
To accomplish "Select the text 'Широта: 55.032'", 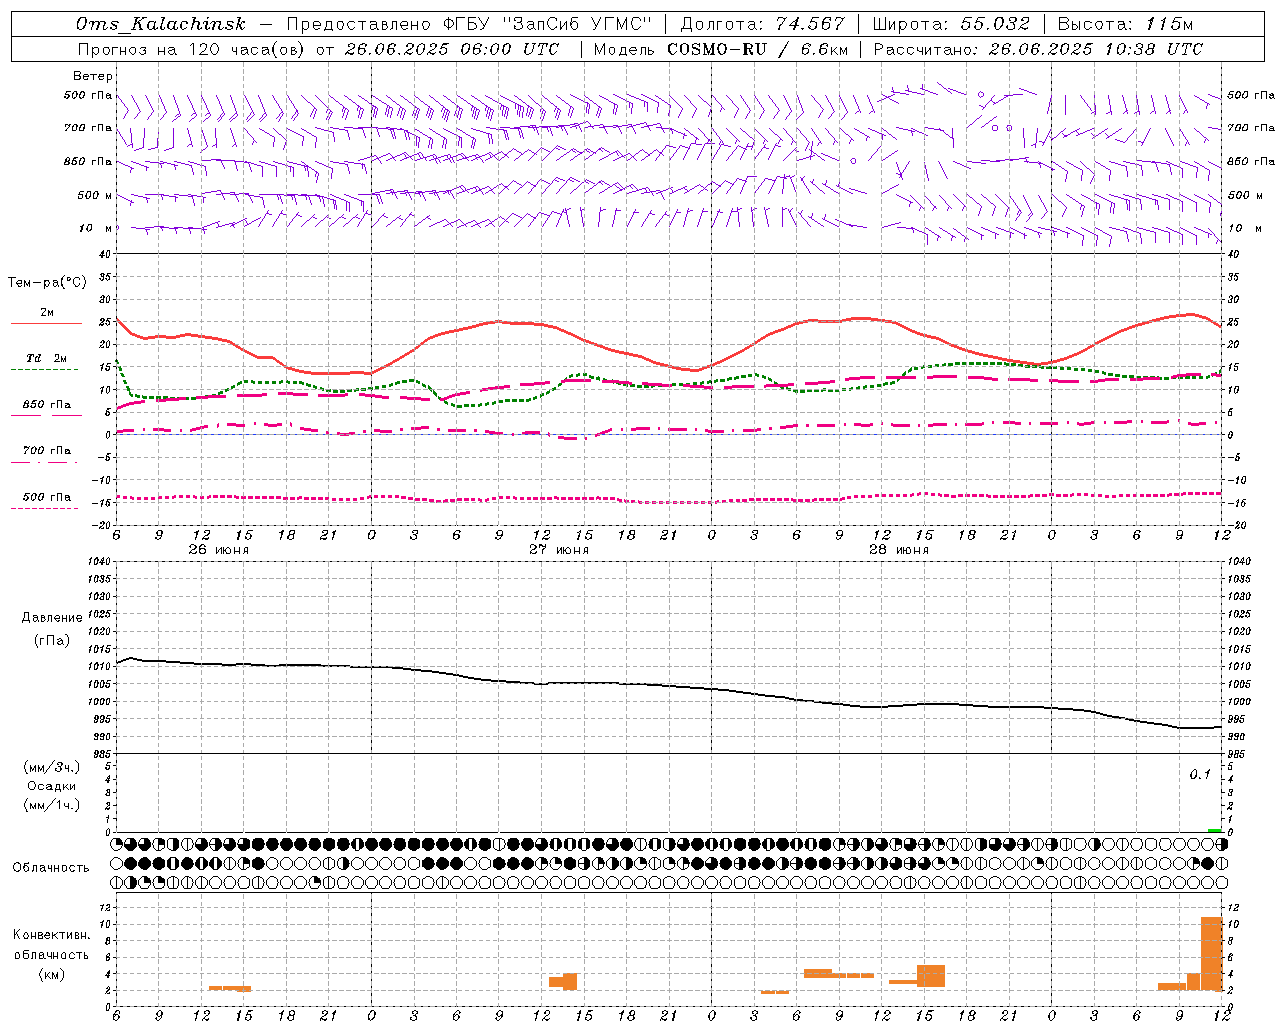I will [951, 24].
